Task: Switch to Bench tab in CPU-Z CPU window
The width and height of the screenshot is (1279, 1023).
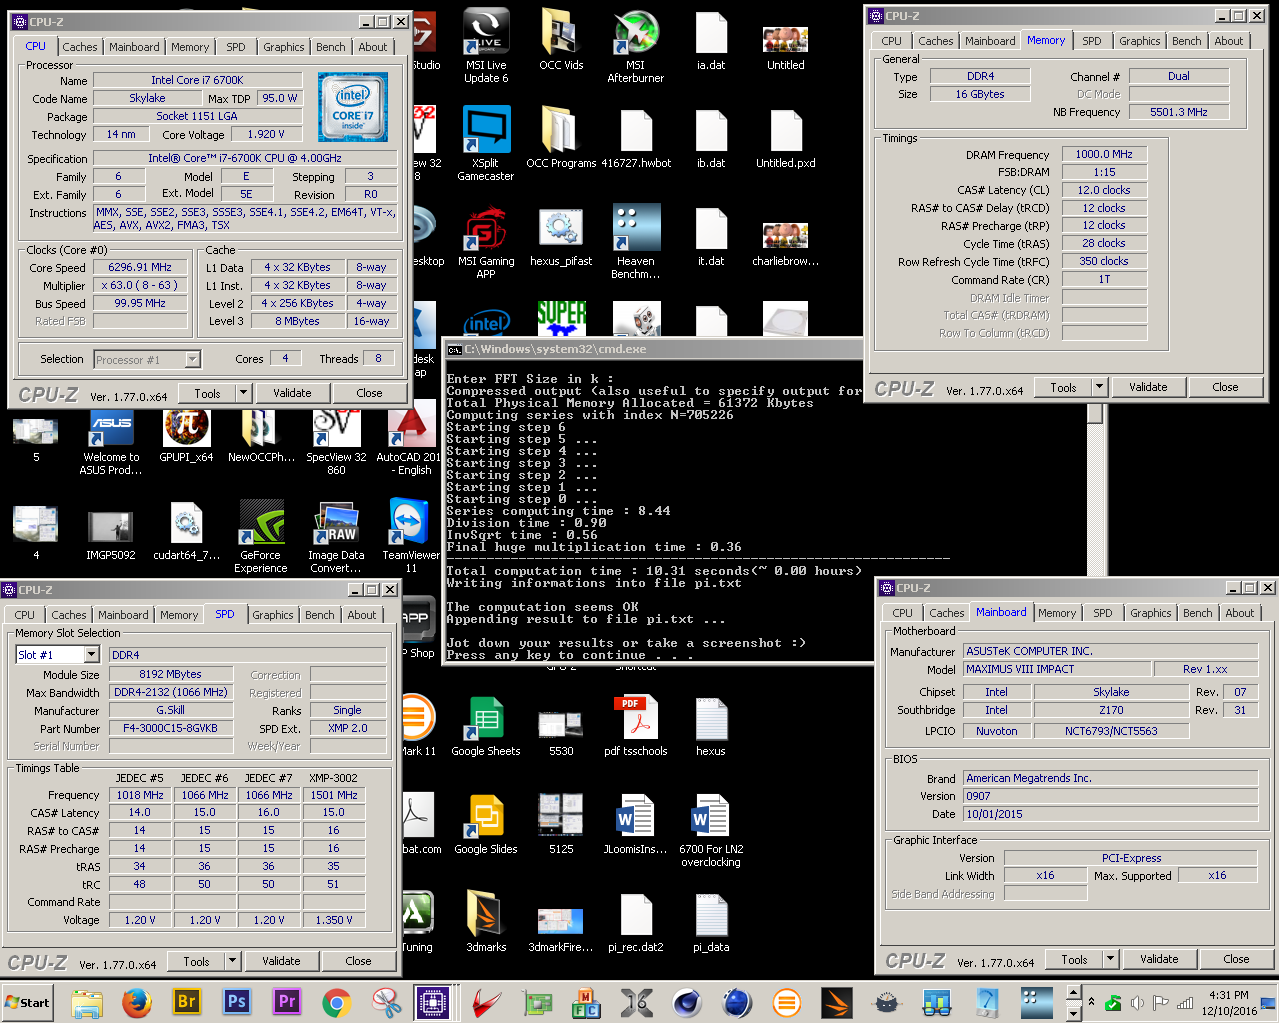Action: [x=331, y=47]
